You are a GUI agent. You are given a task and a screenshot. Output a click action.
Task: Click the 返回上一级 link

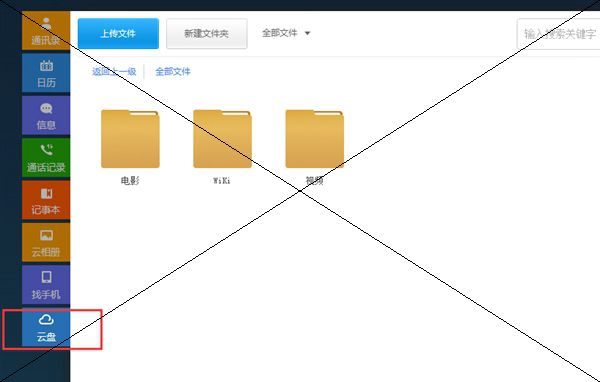coord(114,72)
